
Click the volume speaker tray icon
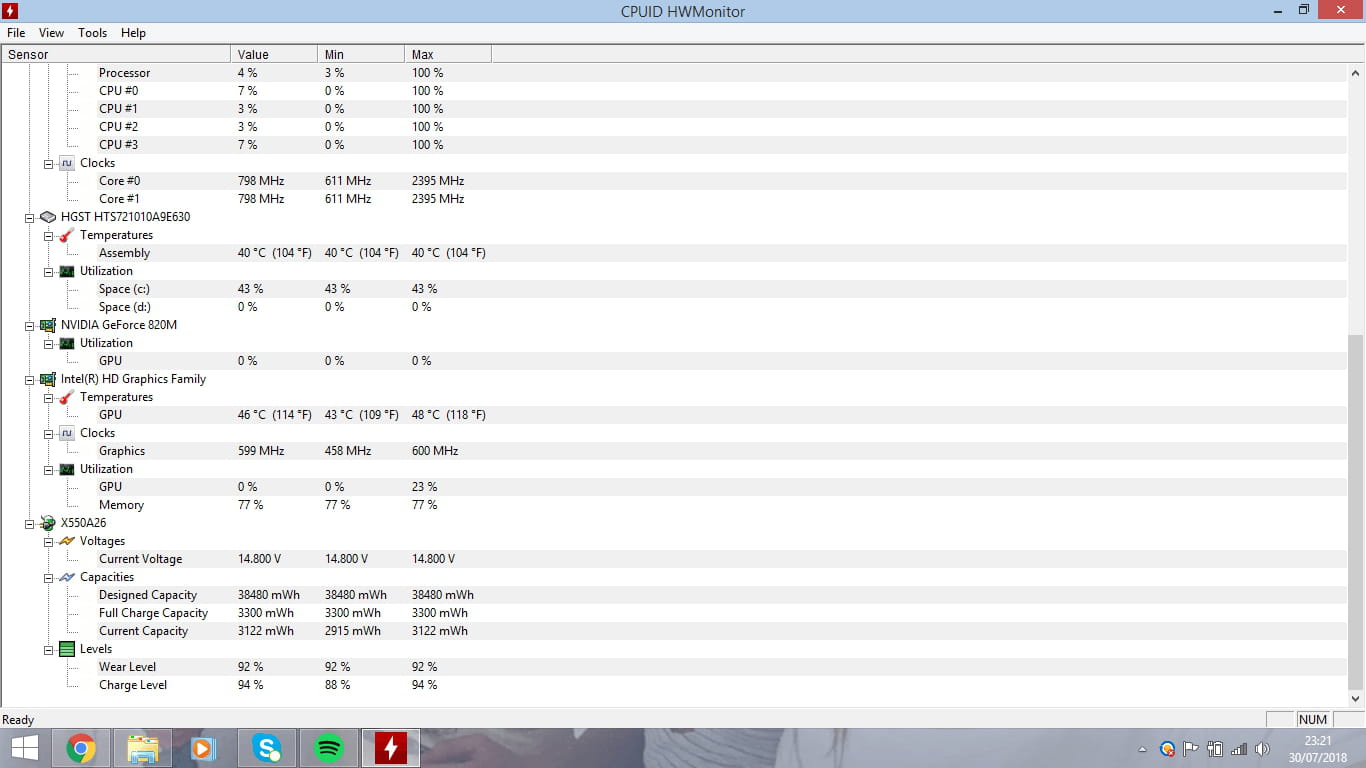(x=1262, y=748)
